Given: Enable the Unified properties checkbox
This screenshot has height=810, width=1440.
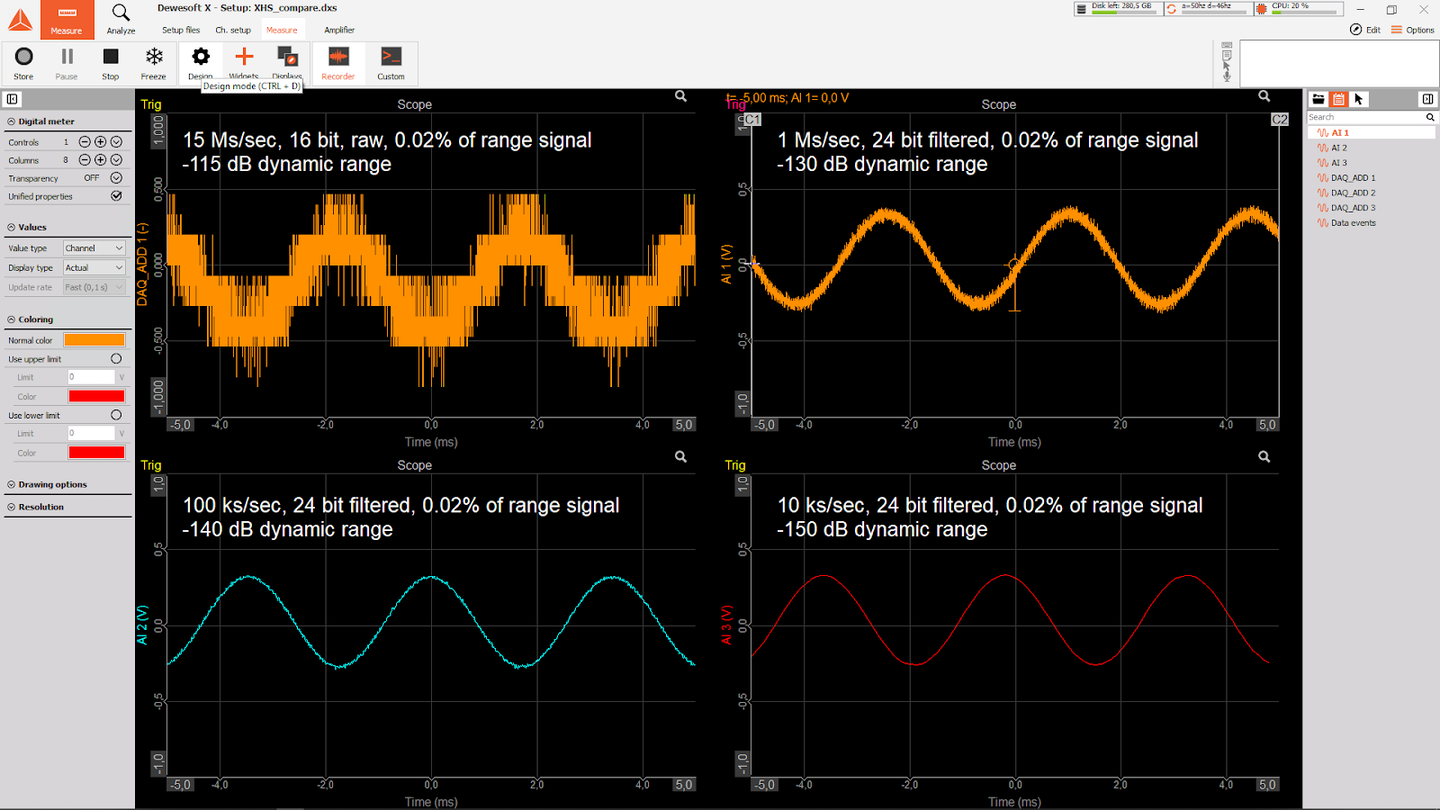Looking at the screenshot, I should tap(116, 196).
